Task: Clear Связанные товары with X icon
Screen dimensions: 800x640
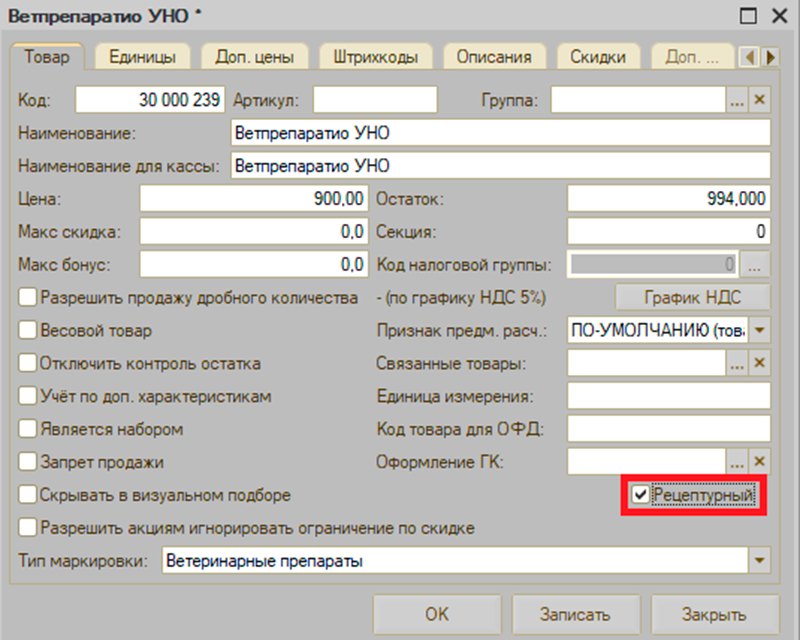Action: click(x=759, y=363)
